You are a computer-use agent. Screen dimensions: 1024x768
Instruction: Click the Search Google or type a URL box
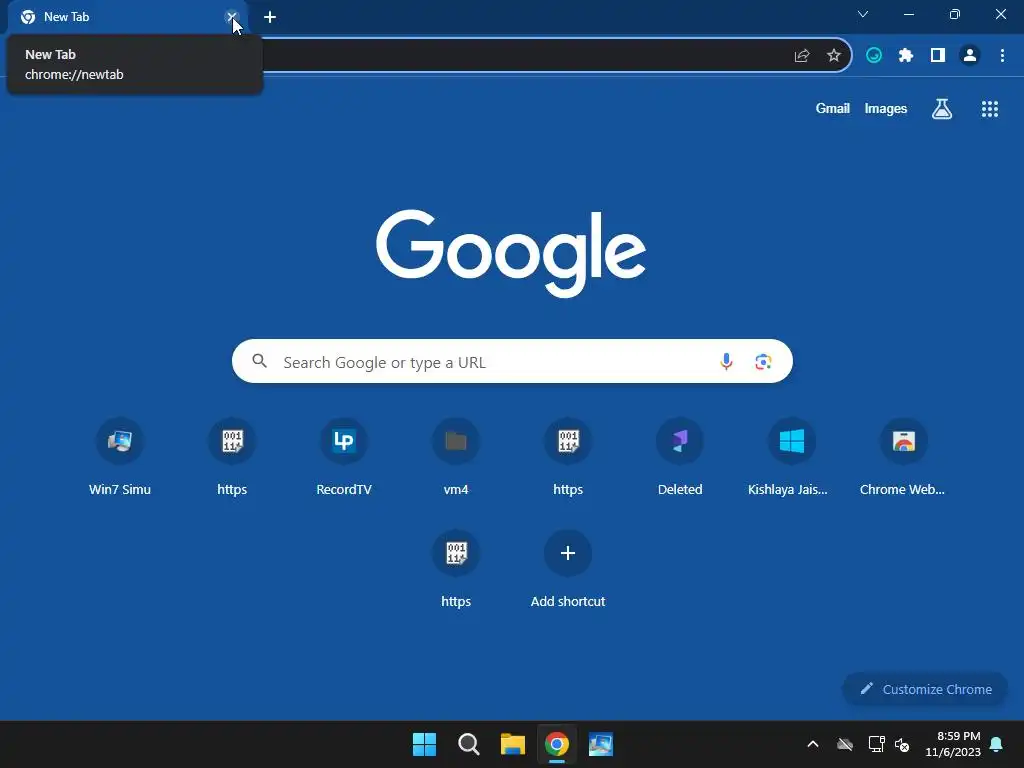(x=512, y=361)
